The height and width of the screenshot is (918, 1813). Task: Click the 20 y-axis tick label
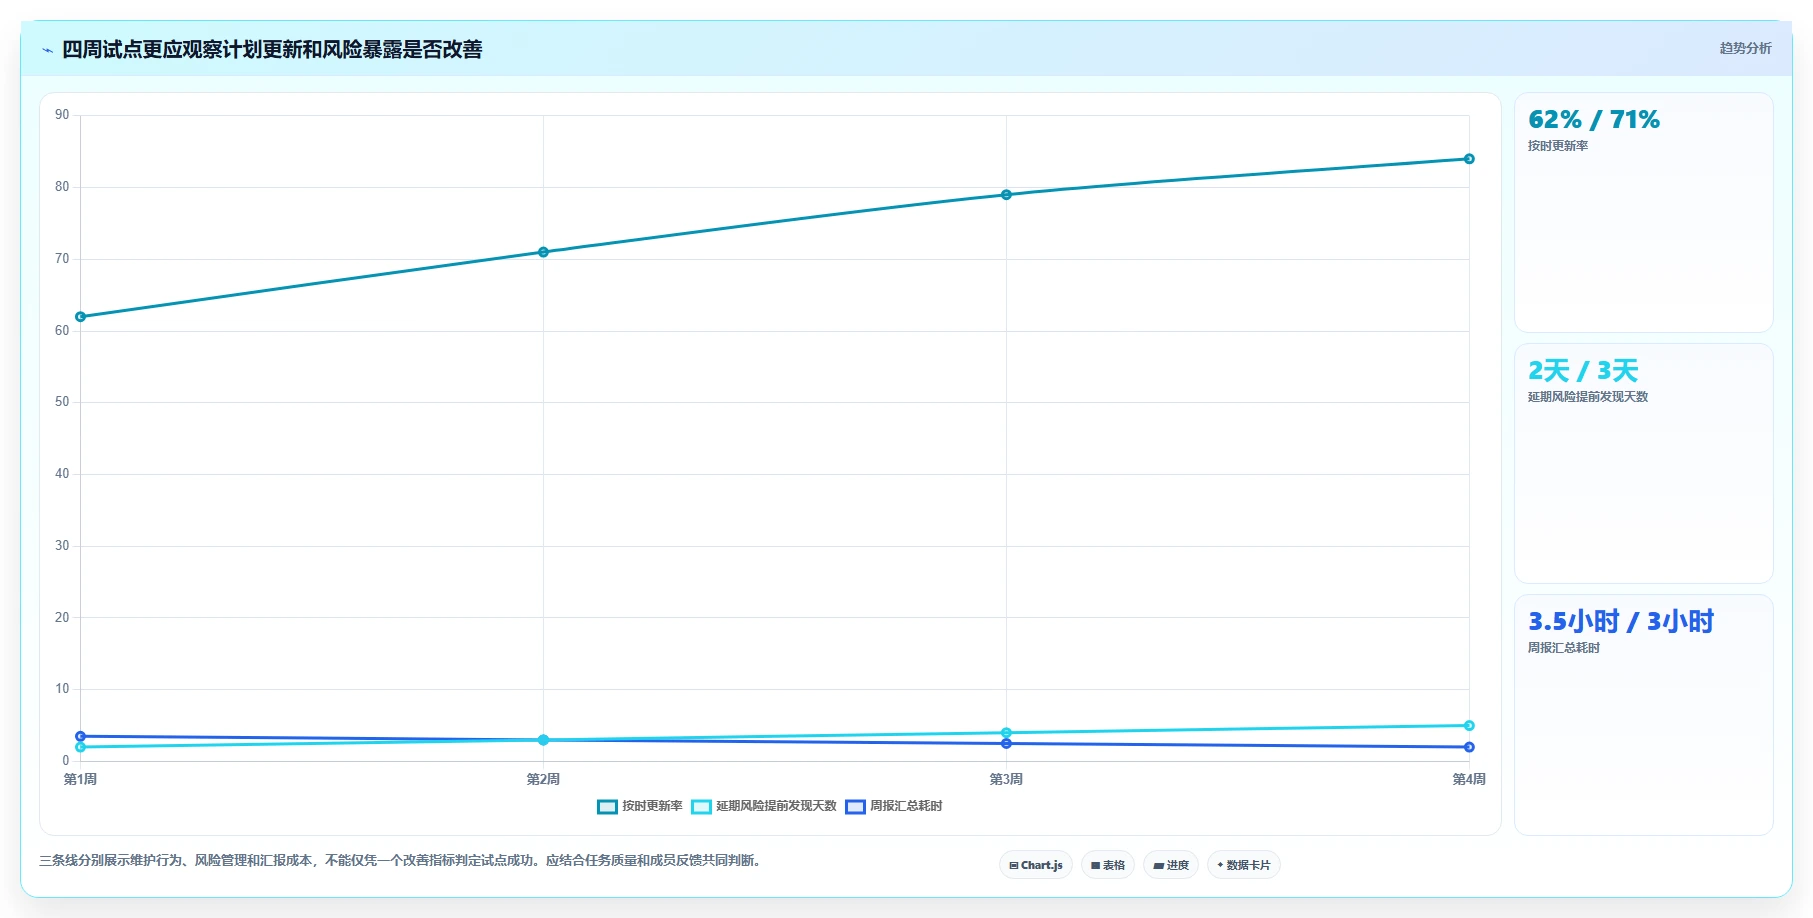(x=62, y=618)
